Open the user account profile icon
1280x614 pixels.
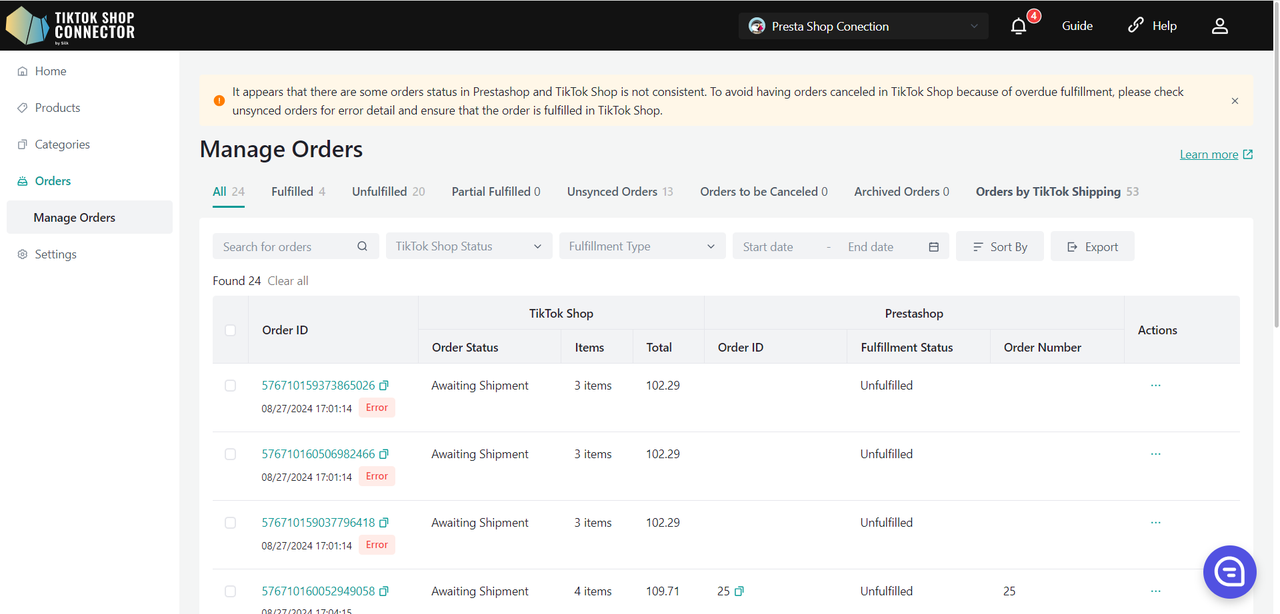(x=1220, y=26)
